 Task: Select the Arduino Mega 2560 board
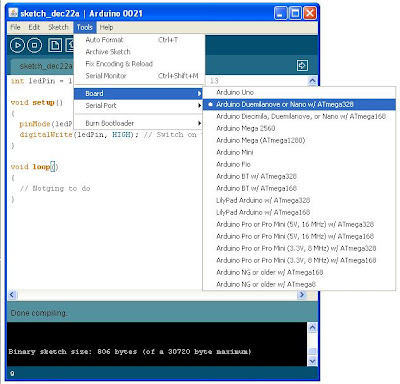299,128
